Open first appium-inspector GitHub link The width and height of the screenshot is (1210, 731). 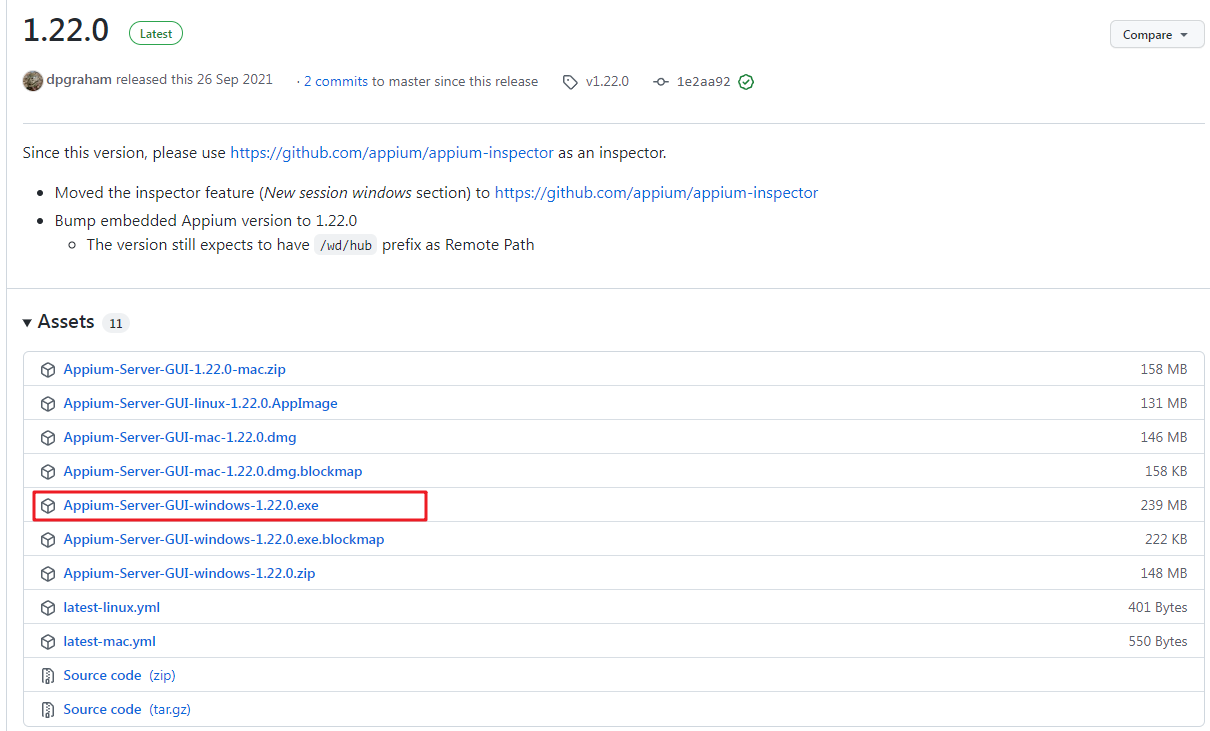click(x=392, y=153)
